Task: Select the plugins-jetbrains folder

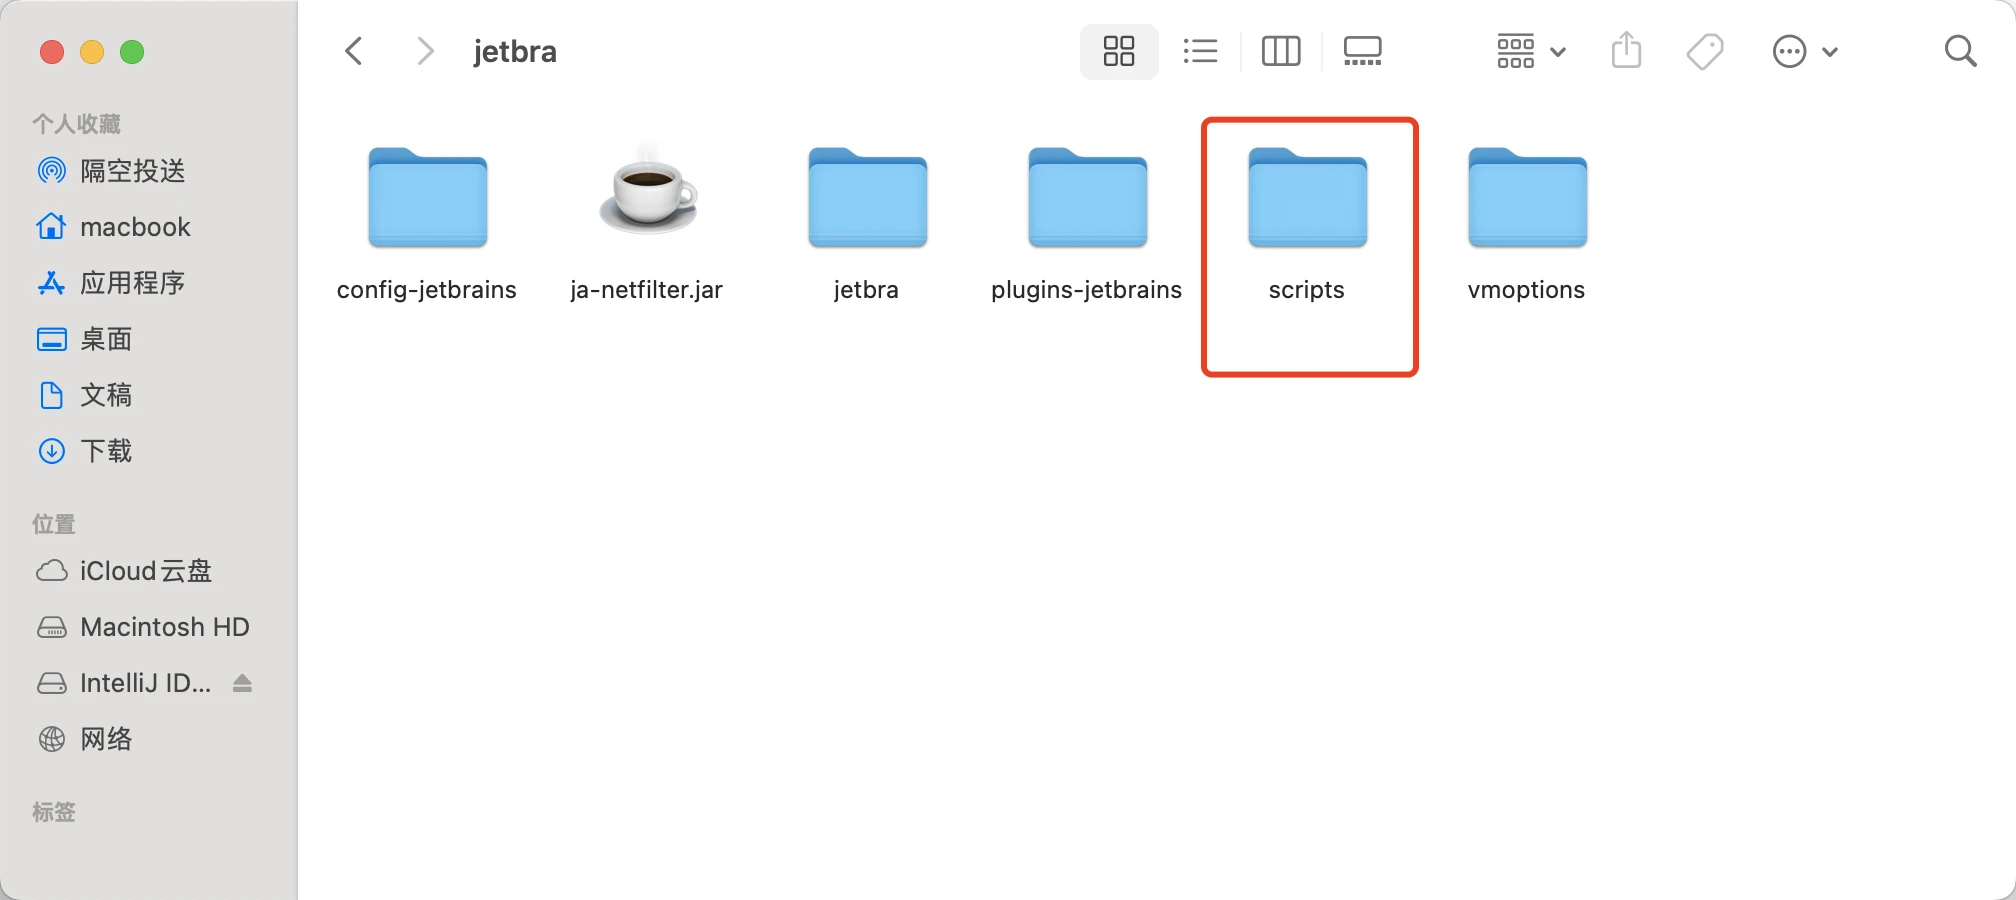Action: (x=1087, y=198)
